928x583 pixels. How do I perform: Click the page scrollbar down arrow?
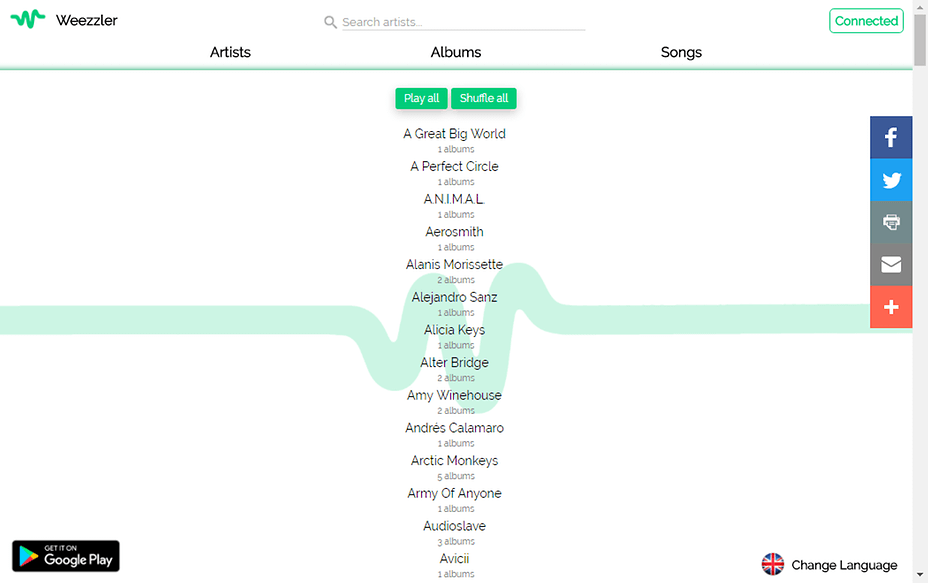tap(920, 574)
